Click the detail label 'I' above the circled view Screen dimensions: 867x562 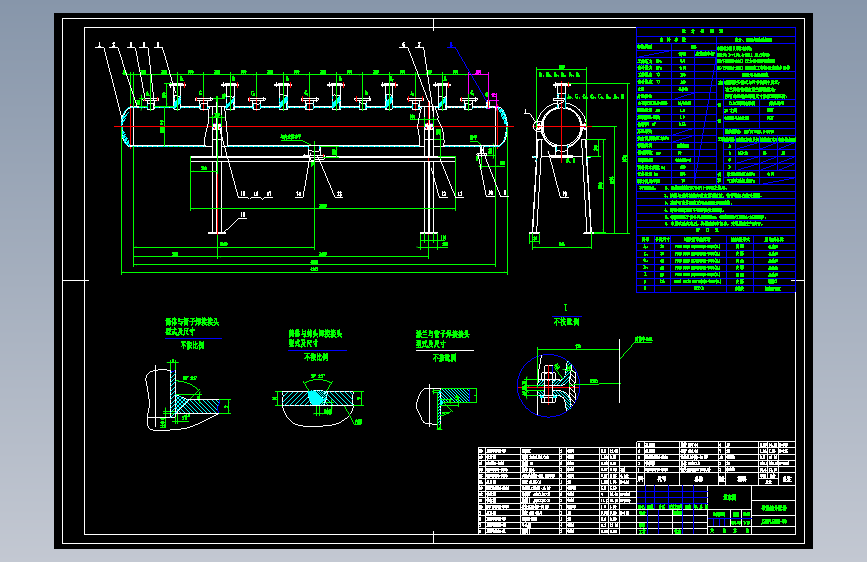tap(565, 308)
